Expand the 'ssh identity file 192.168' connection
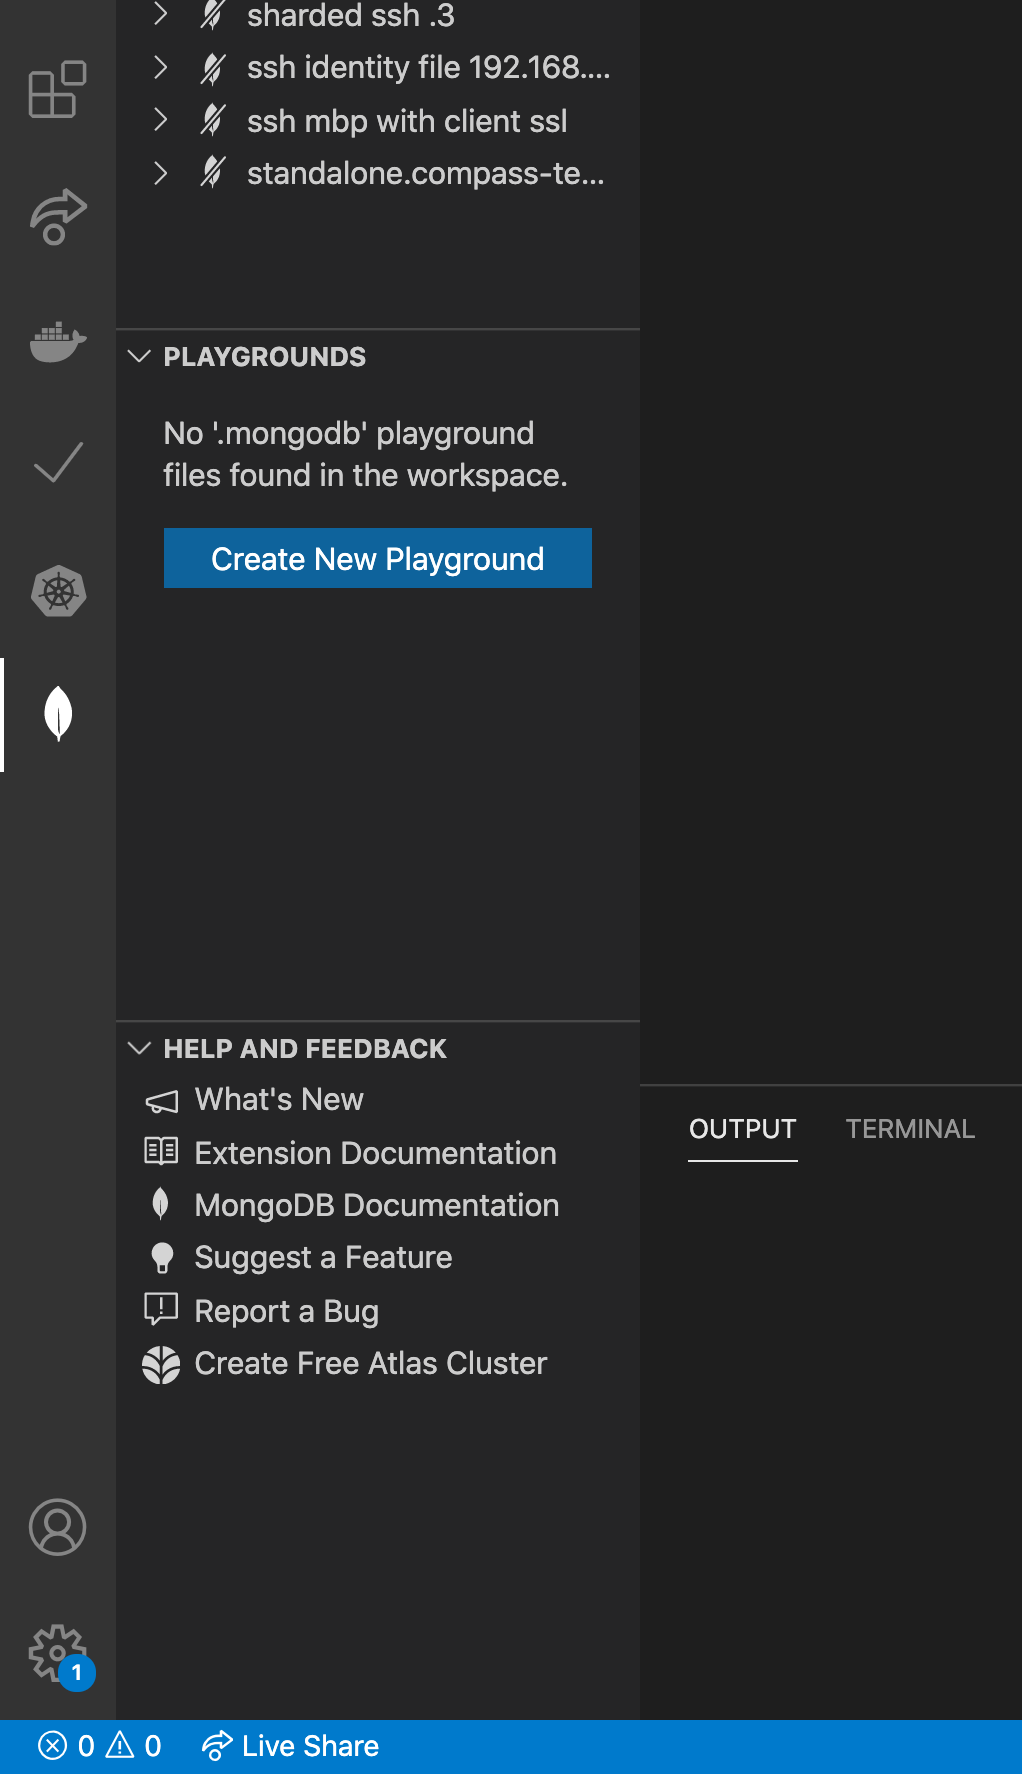Viewport: 1022px width, 1774px height. 160,67
